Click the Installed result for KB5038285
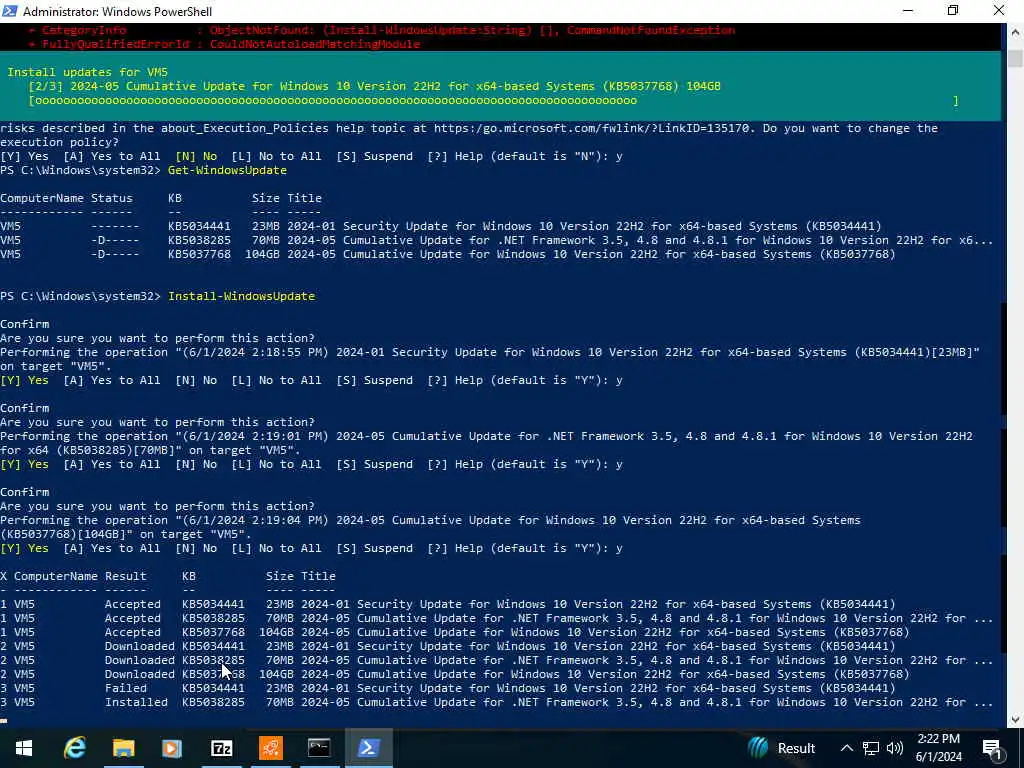Viewport: 1024px width, 768px height. tap(136, 703)
